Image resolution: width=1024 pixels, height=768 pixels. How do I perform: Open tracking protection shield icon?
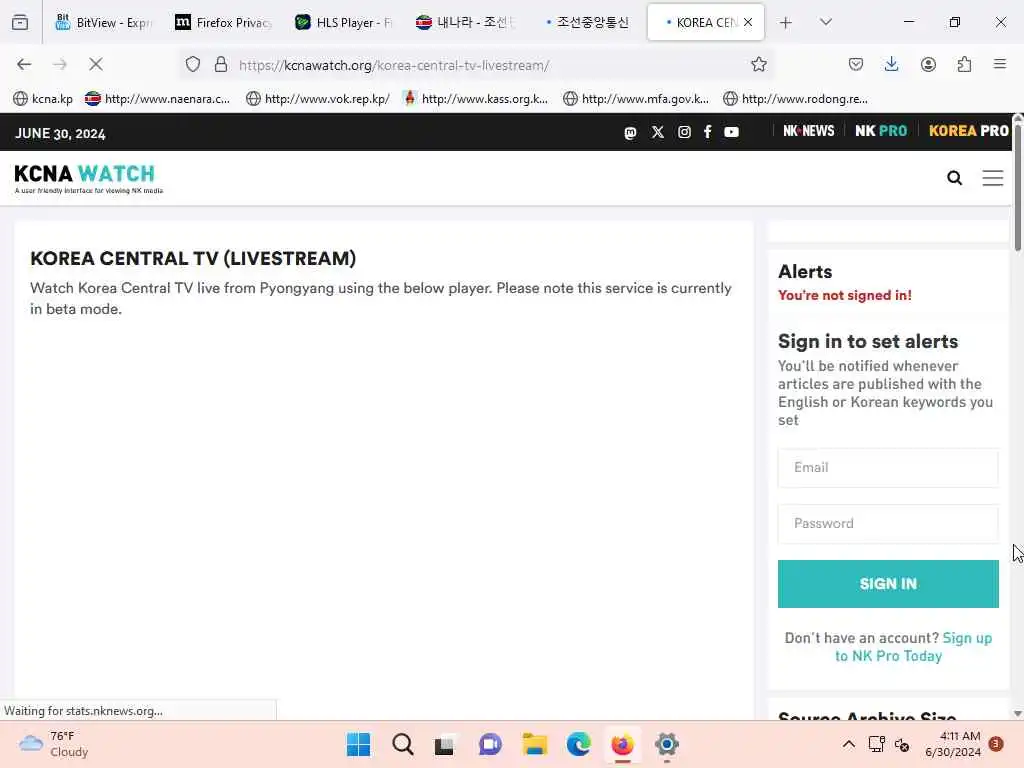193,64
